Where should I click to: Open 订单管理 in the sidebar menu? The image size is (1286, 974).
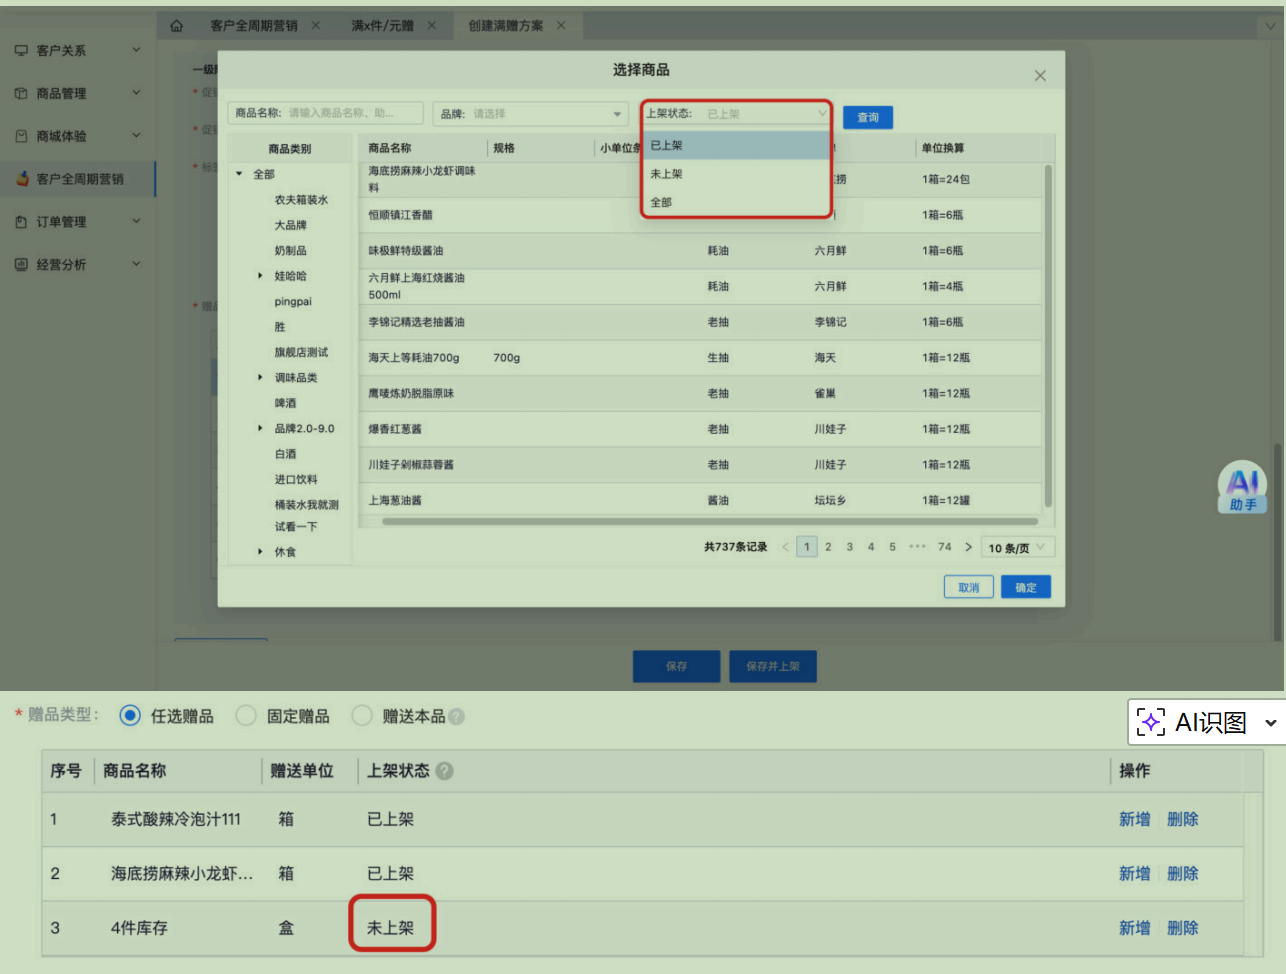62,222
